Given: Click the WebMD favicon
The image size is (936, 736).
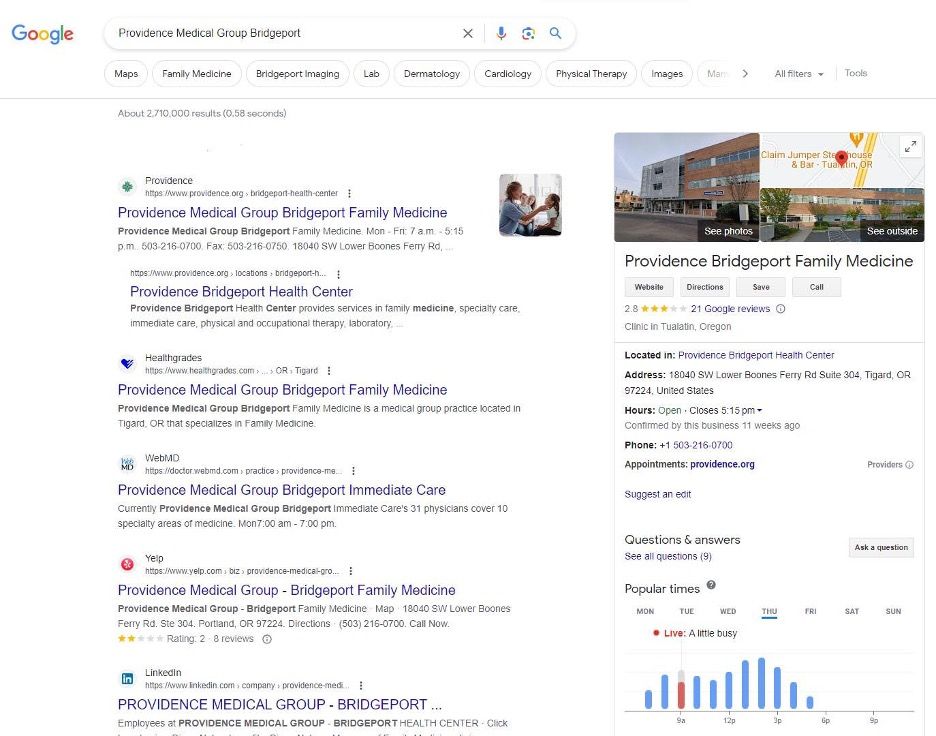Looking at the screenshot, I should coord(127,464).
